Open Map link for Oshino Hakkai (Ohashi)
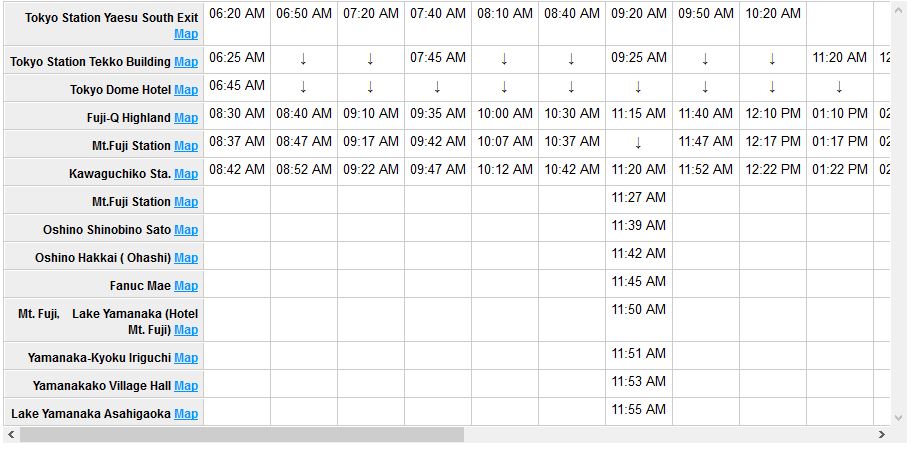This screenshot has height=449, width=913. click(186, 257)
